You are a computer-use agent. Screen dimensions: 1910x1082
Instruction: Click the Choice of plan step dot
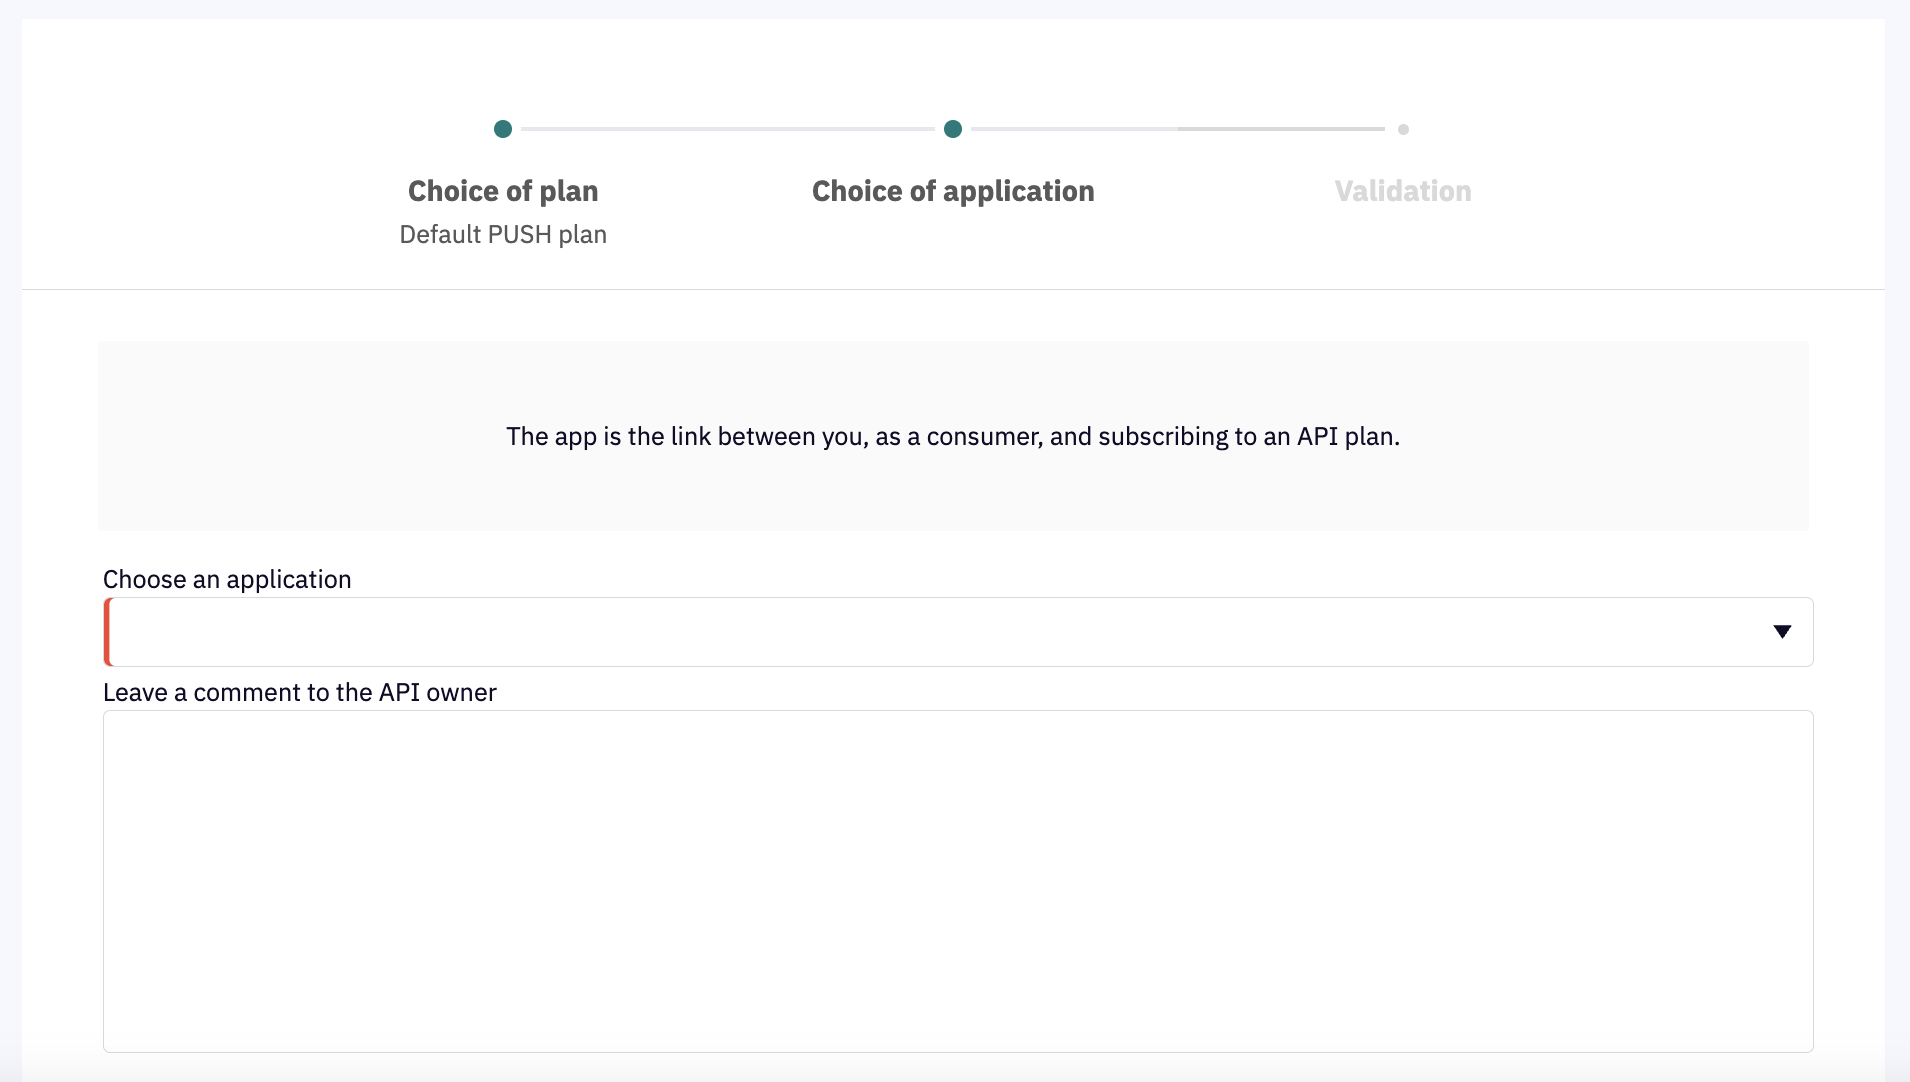point(503,129)
